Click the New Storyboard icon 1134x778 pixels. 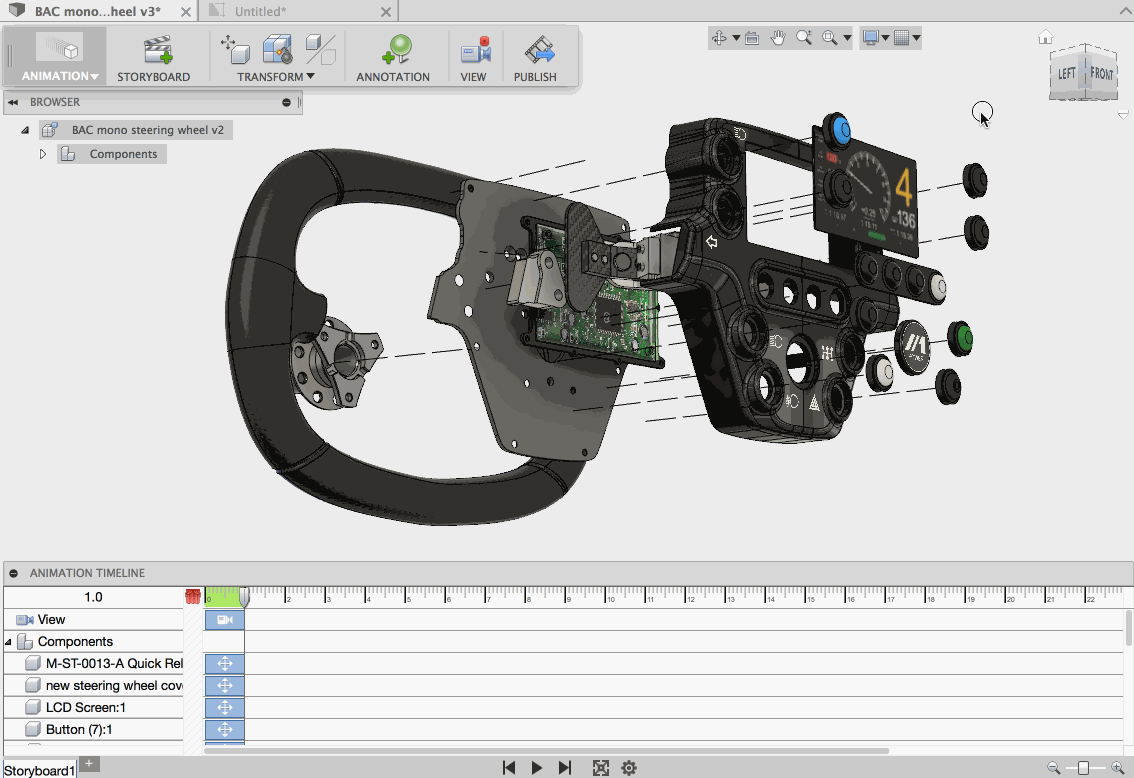(x=157, y=50)
